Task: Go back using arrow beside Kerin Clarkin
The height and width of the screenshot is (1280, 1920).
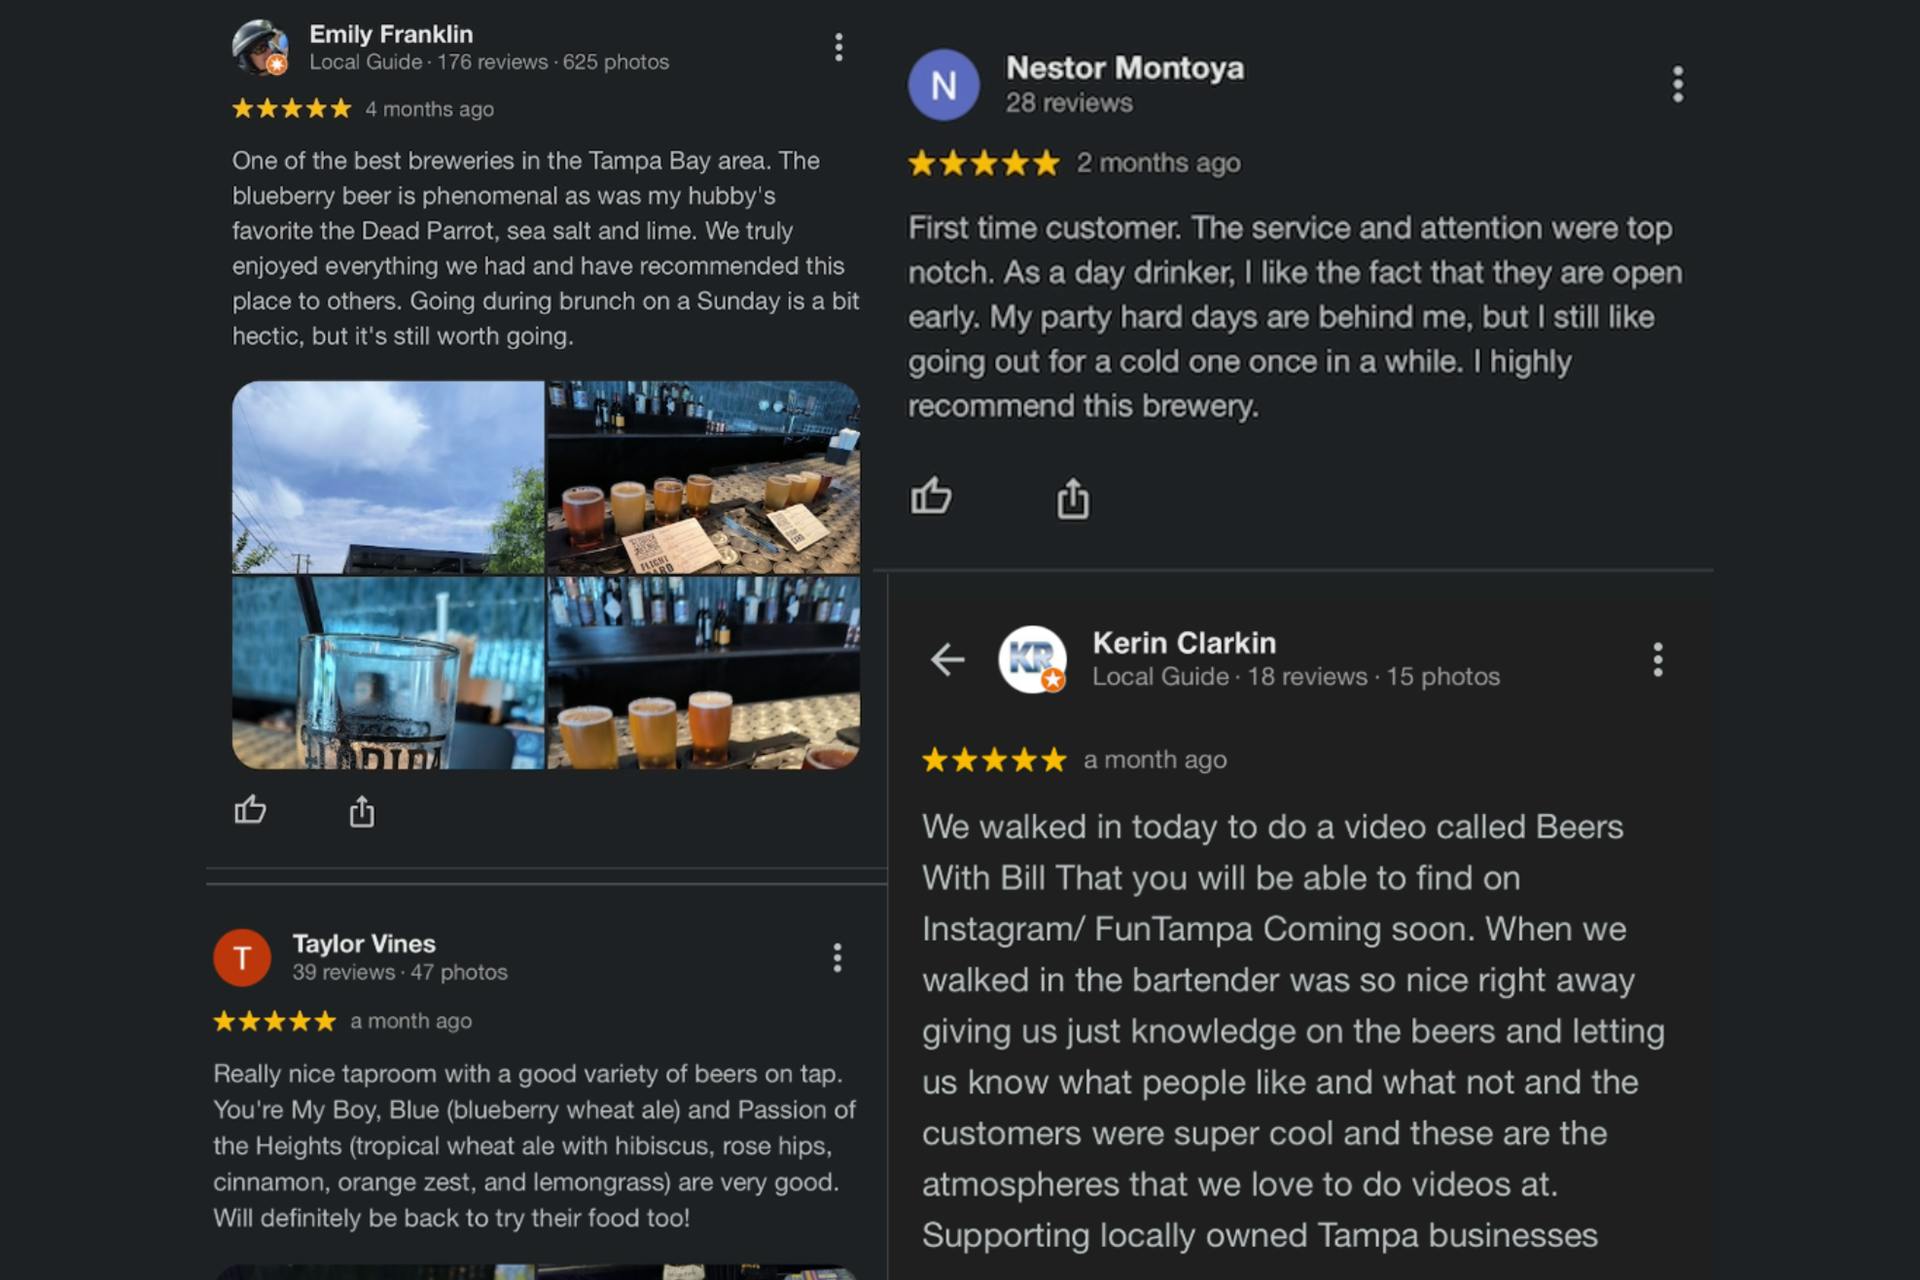Action: (x=947, y=659)
